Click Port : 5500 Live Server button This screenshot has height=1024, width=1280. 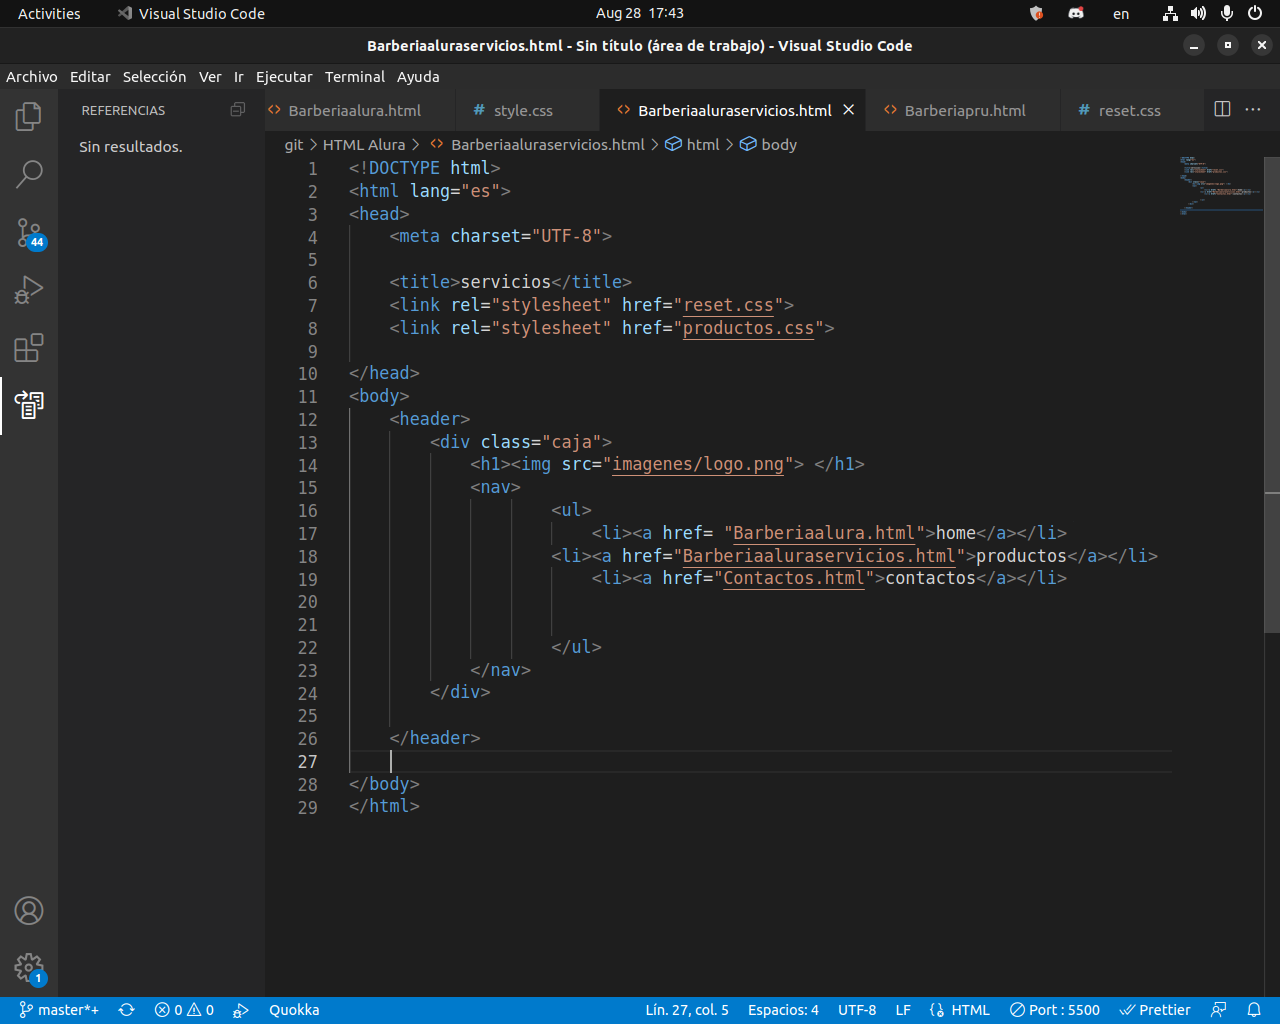click(x=1055, y=1010)
